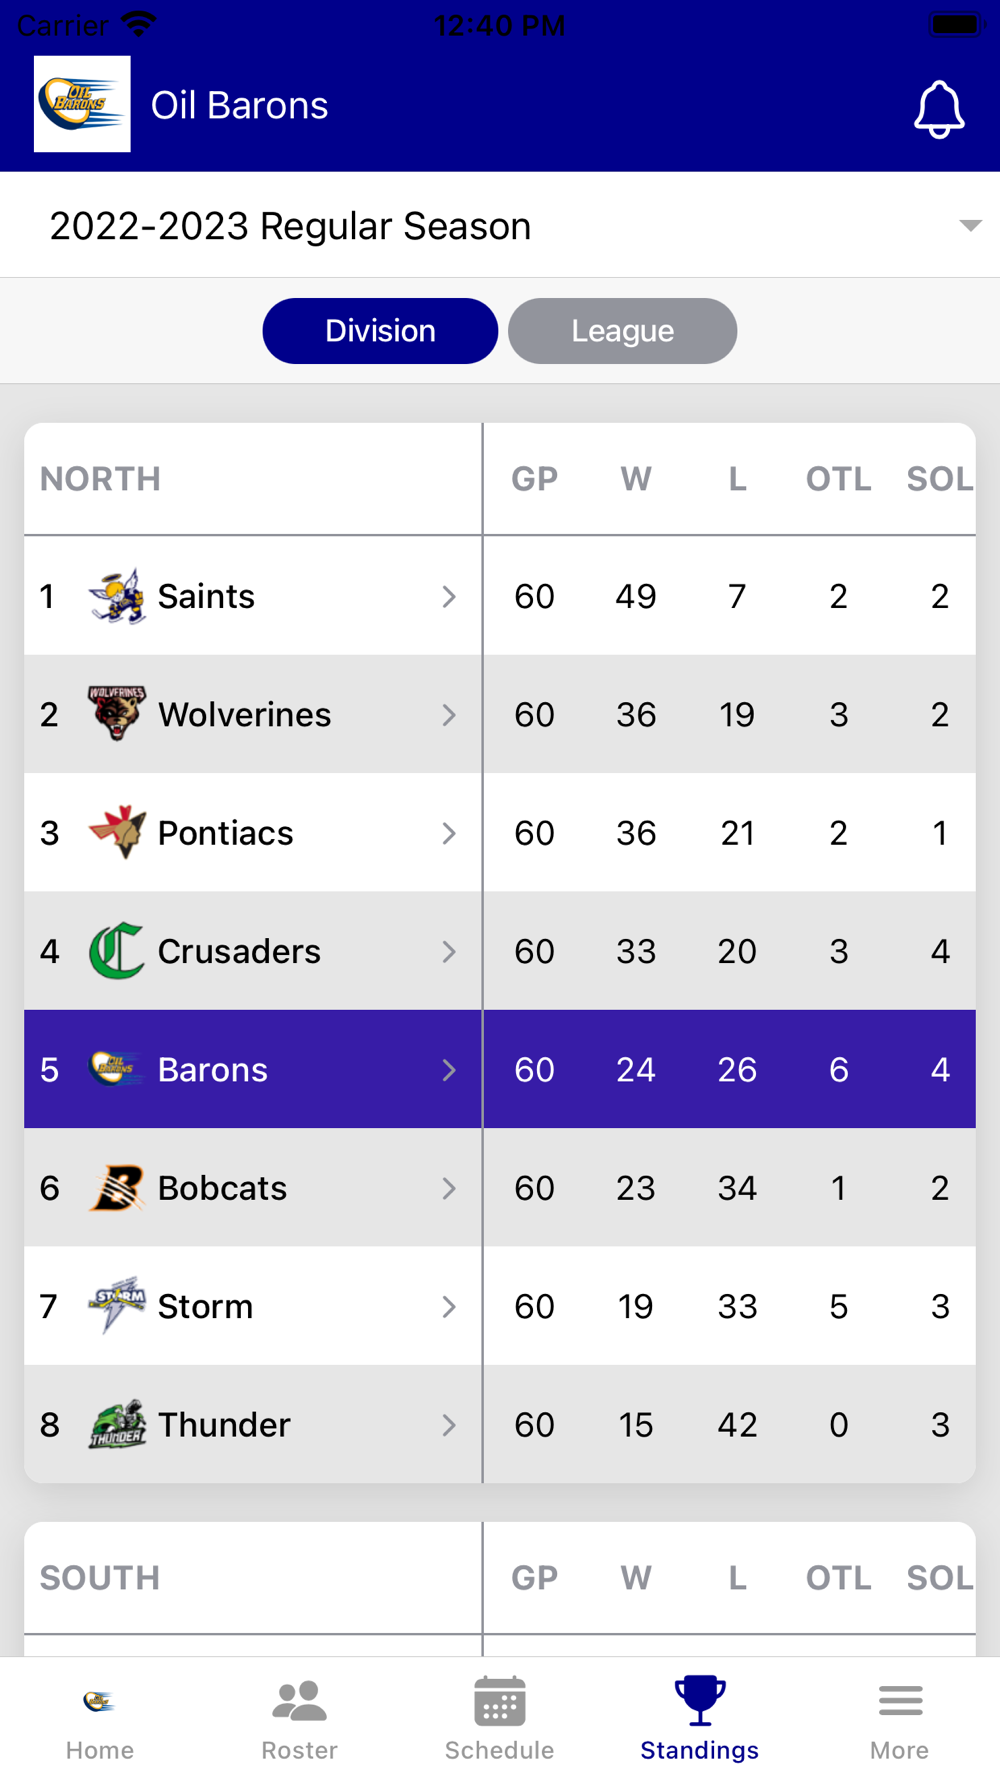Go to the Schedule tab
This screenshot has width=1000, height=1778.
[499, 1718]
